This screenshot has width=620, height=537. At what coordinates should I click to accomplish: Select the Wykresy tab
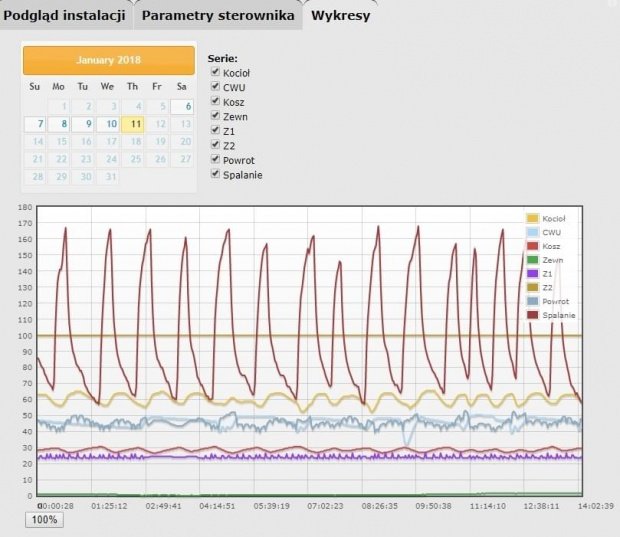[x=341, y=15]
